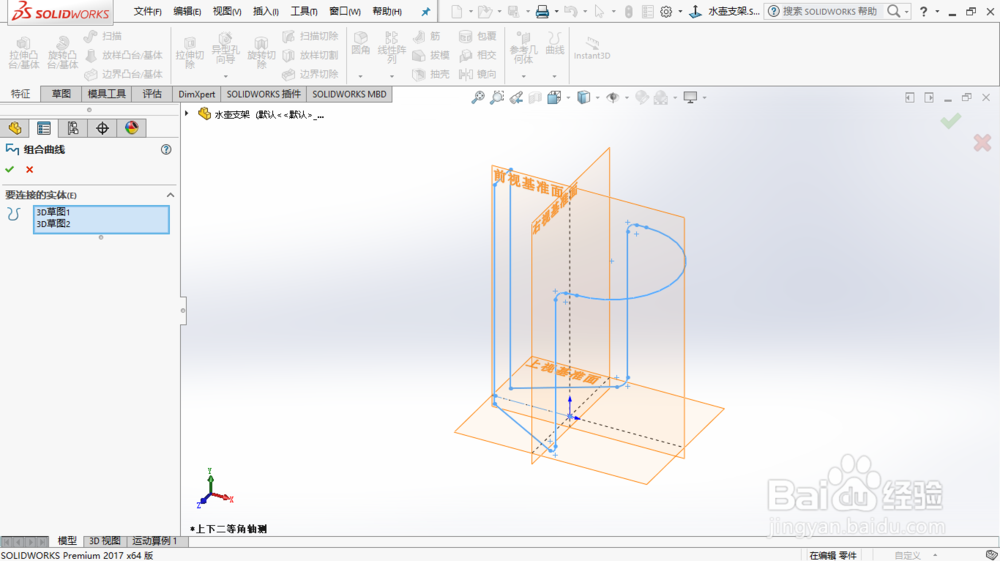The image size is (1000, 561).
Task: Open the 视图(V) menu
Action: (x=226, y=11)
